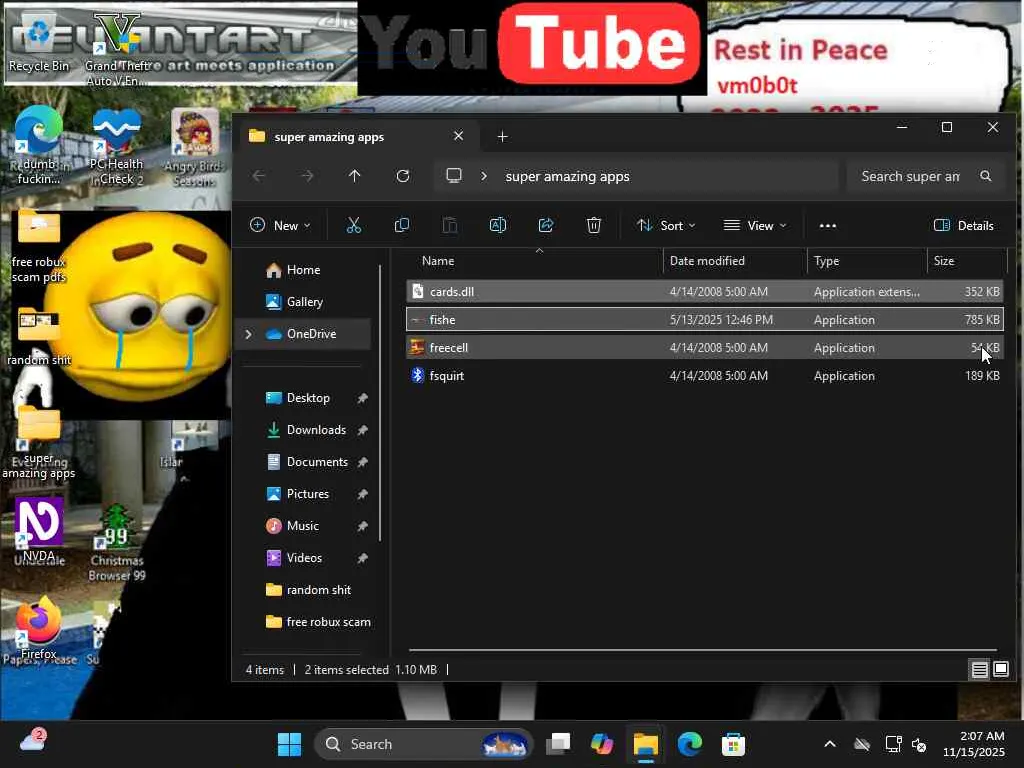The width and height of the screenshot is (1024, 768).
Task: Close the super amazing apps tab
Action: coord(458,136)
